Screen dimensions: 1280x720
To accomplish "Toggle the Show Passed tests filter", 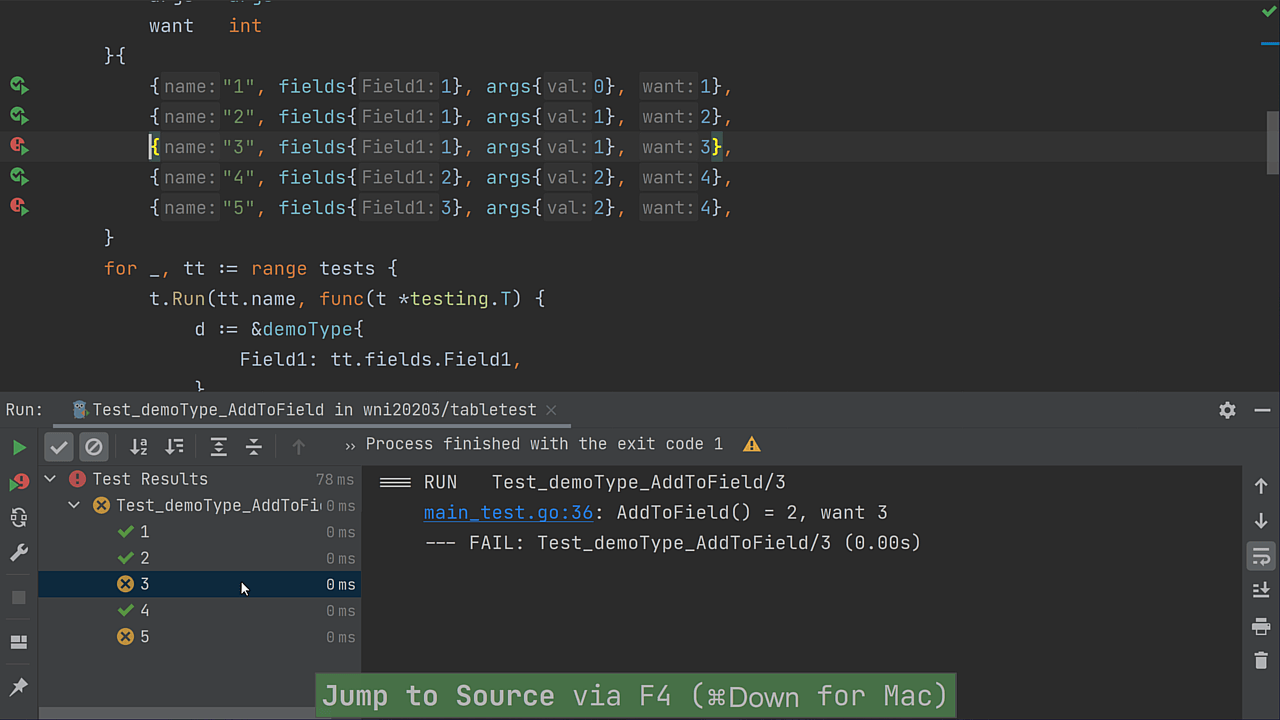I will coord(57,446).
